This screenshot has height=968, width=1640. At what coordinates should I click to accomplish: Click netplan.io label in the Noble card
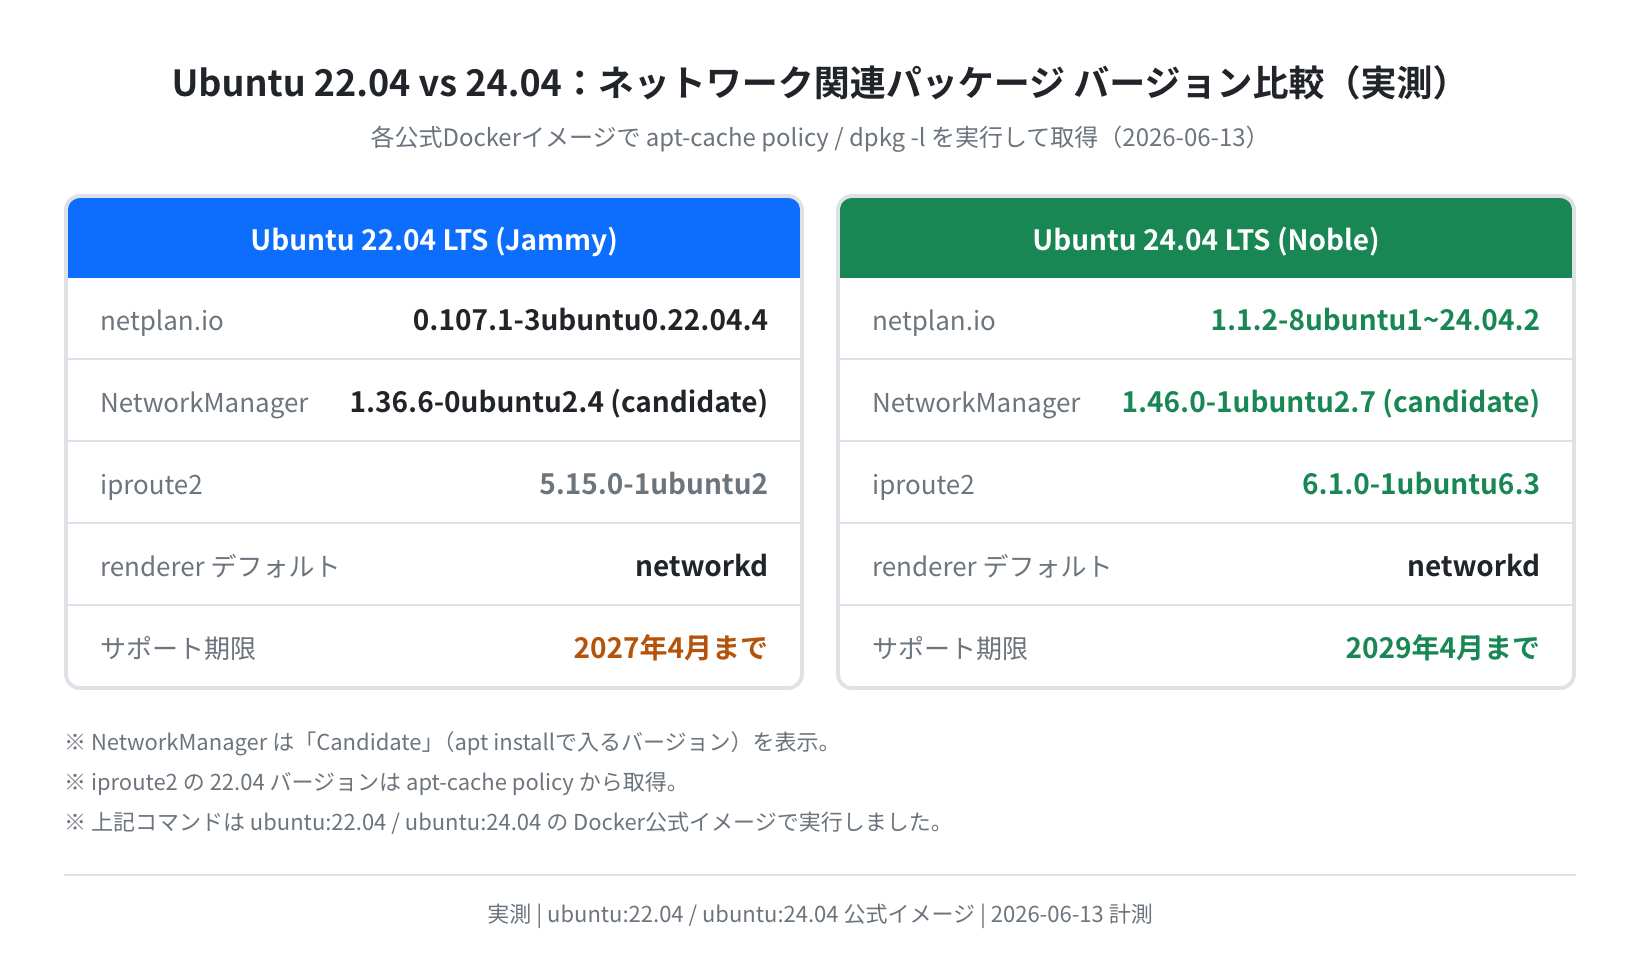tap(934, 321)
